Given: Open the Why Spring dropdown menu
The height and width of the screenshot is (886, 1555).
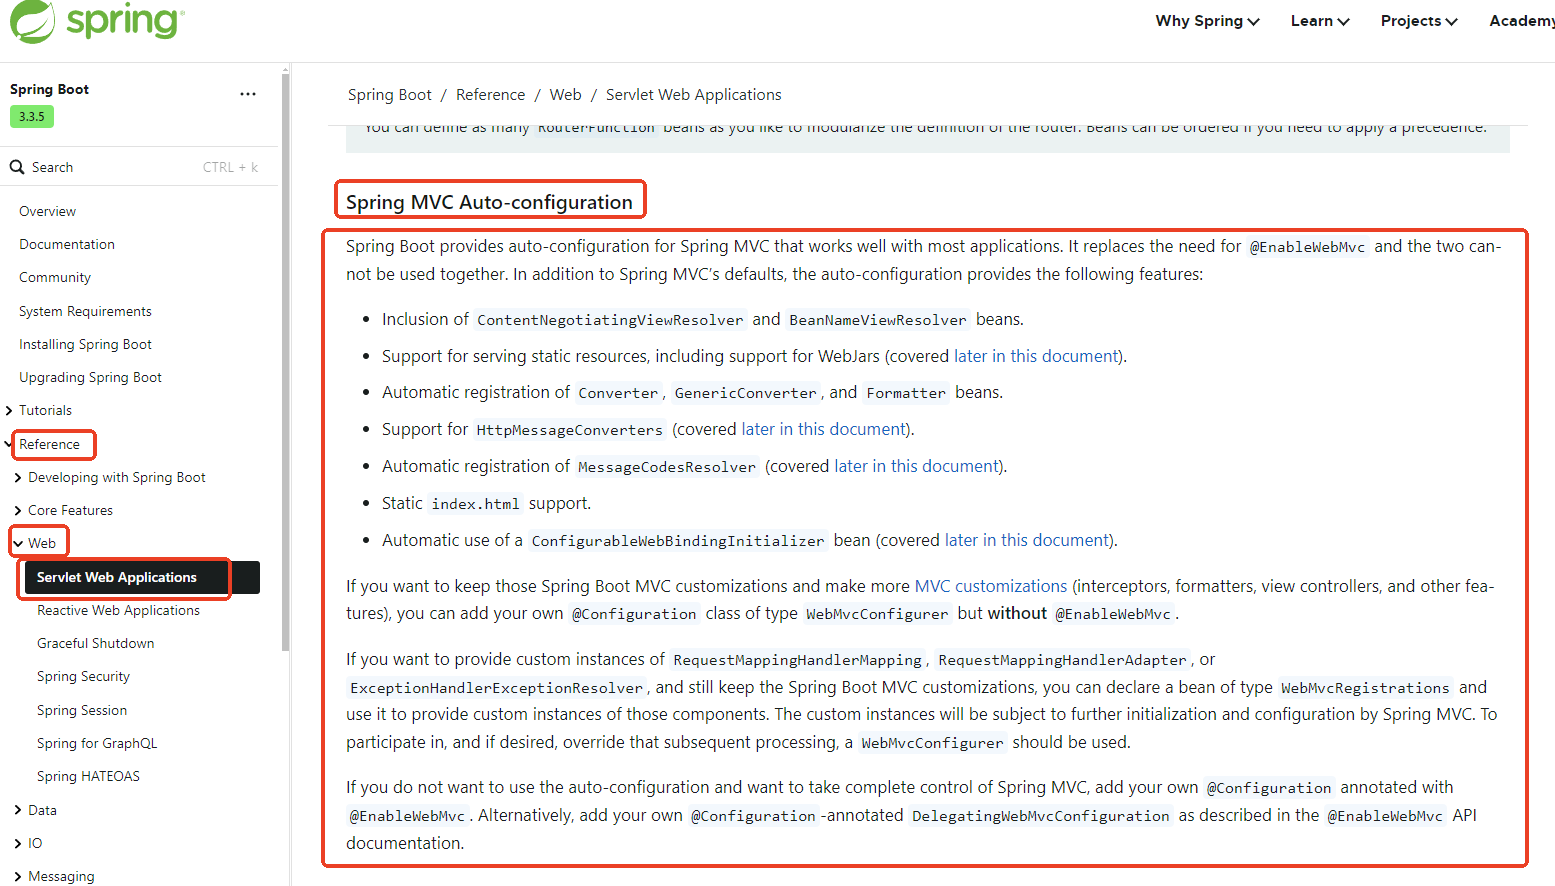Looking at the screenshot, I should click(x=1206, y=21).
